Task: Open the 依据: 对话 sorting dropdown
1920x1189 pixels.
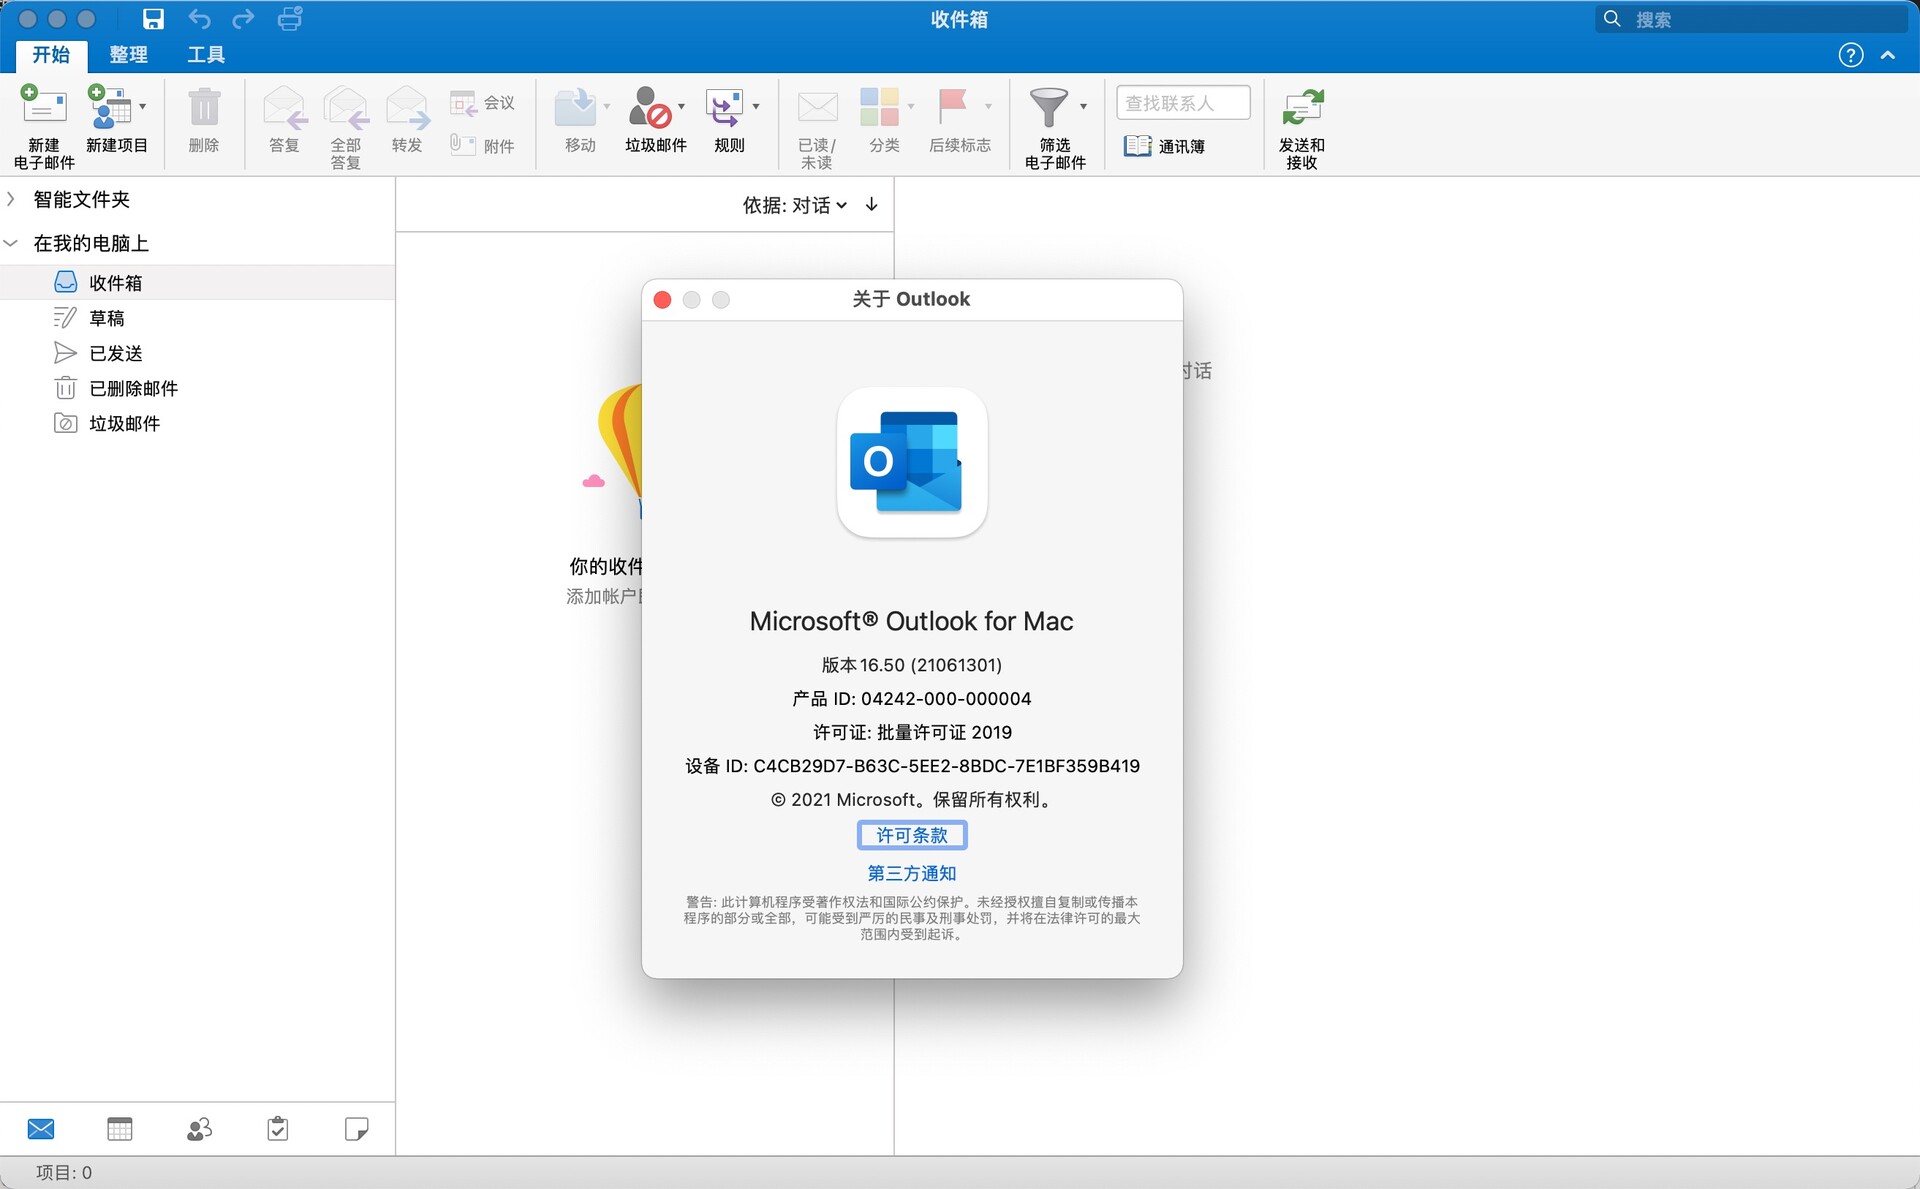Action: click(x=795, y=204)
